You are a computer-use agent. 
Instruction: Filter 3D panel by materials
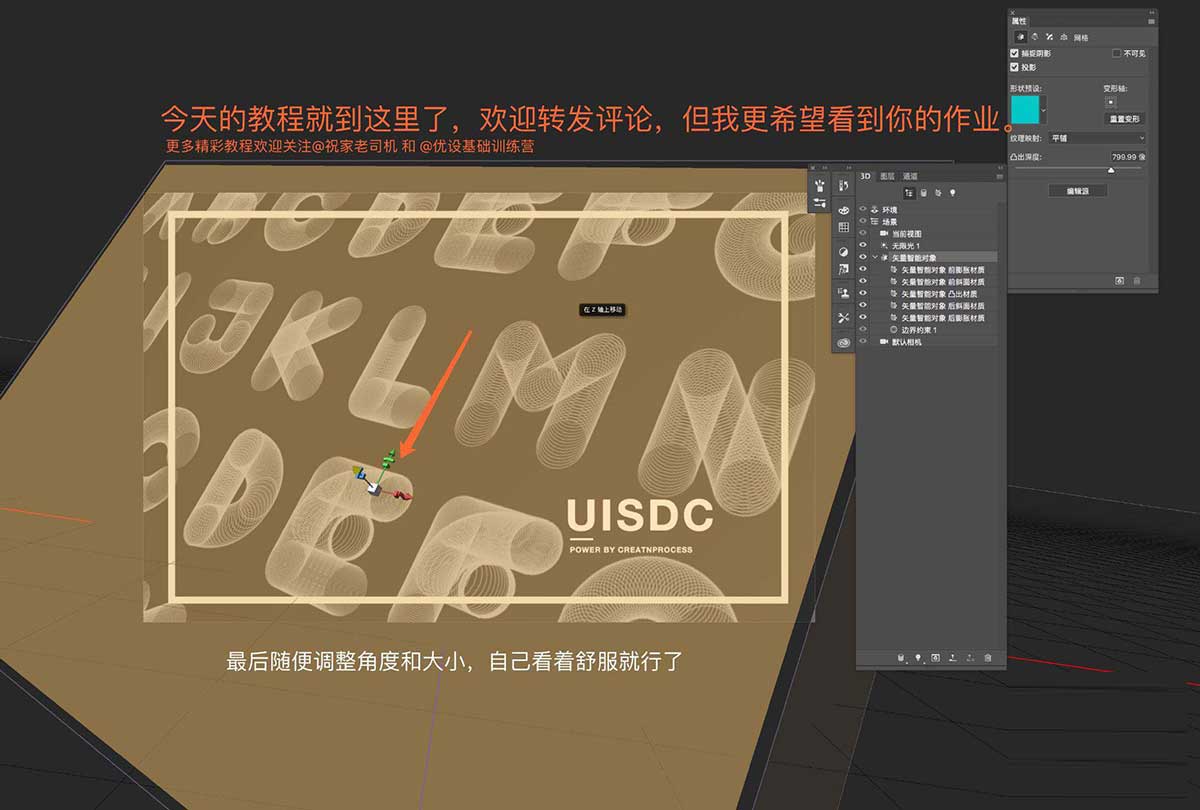938,192
